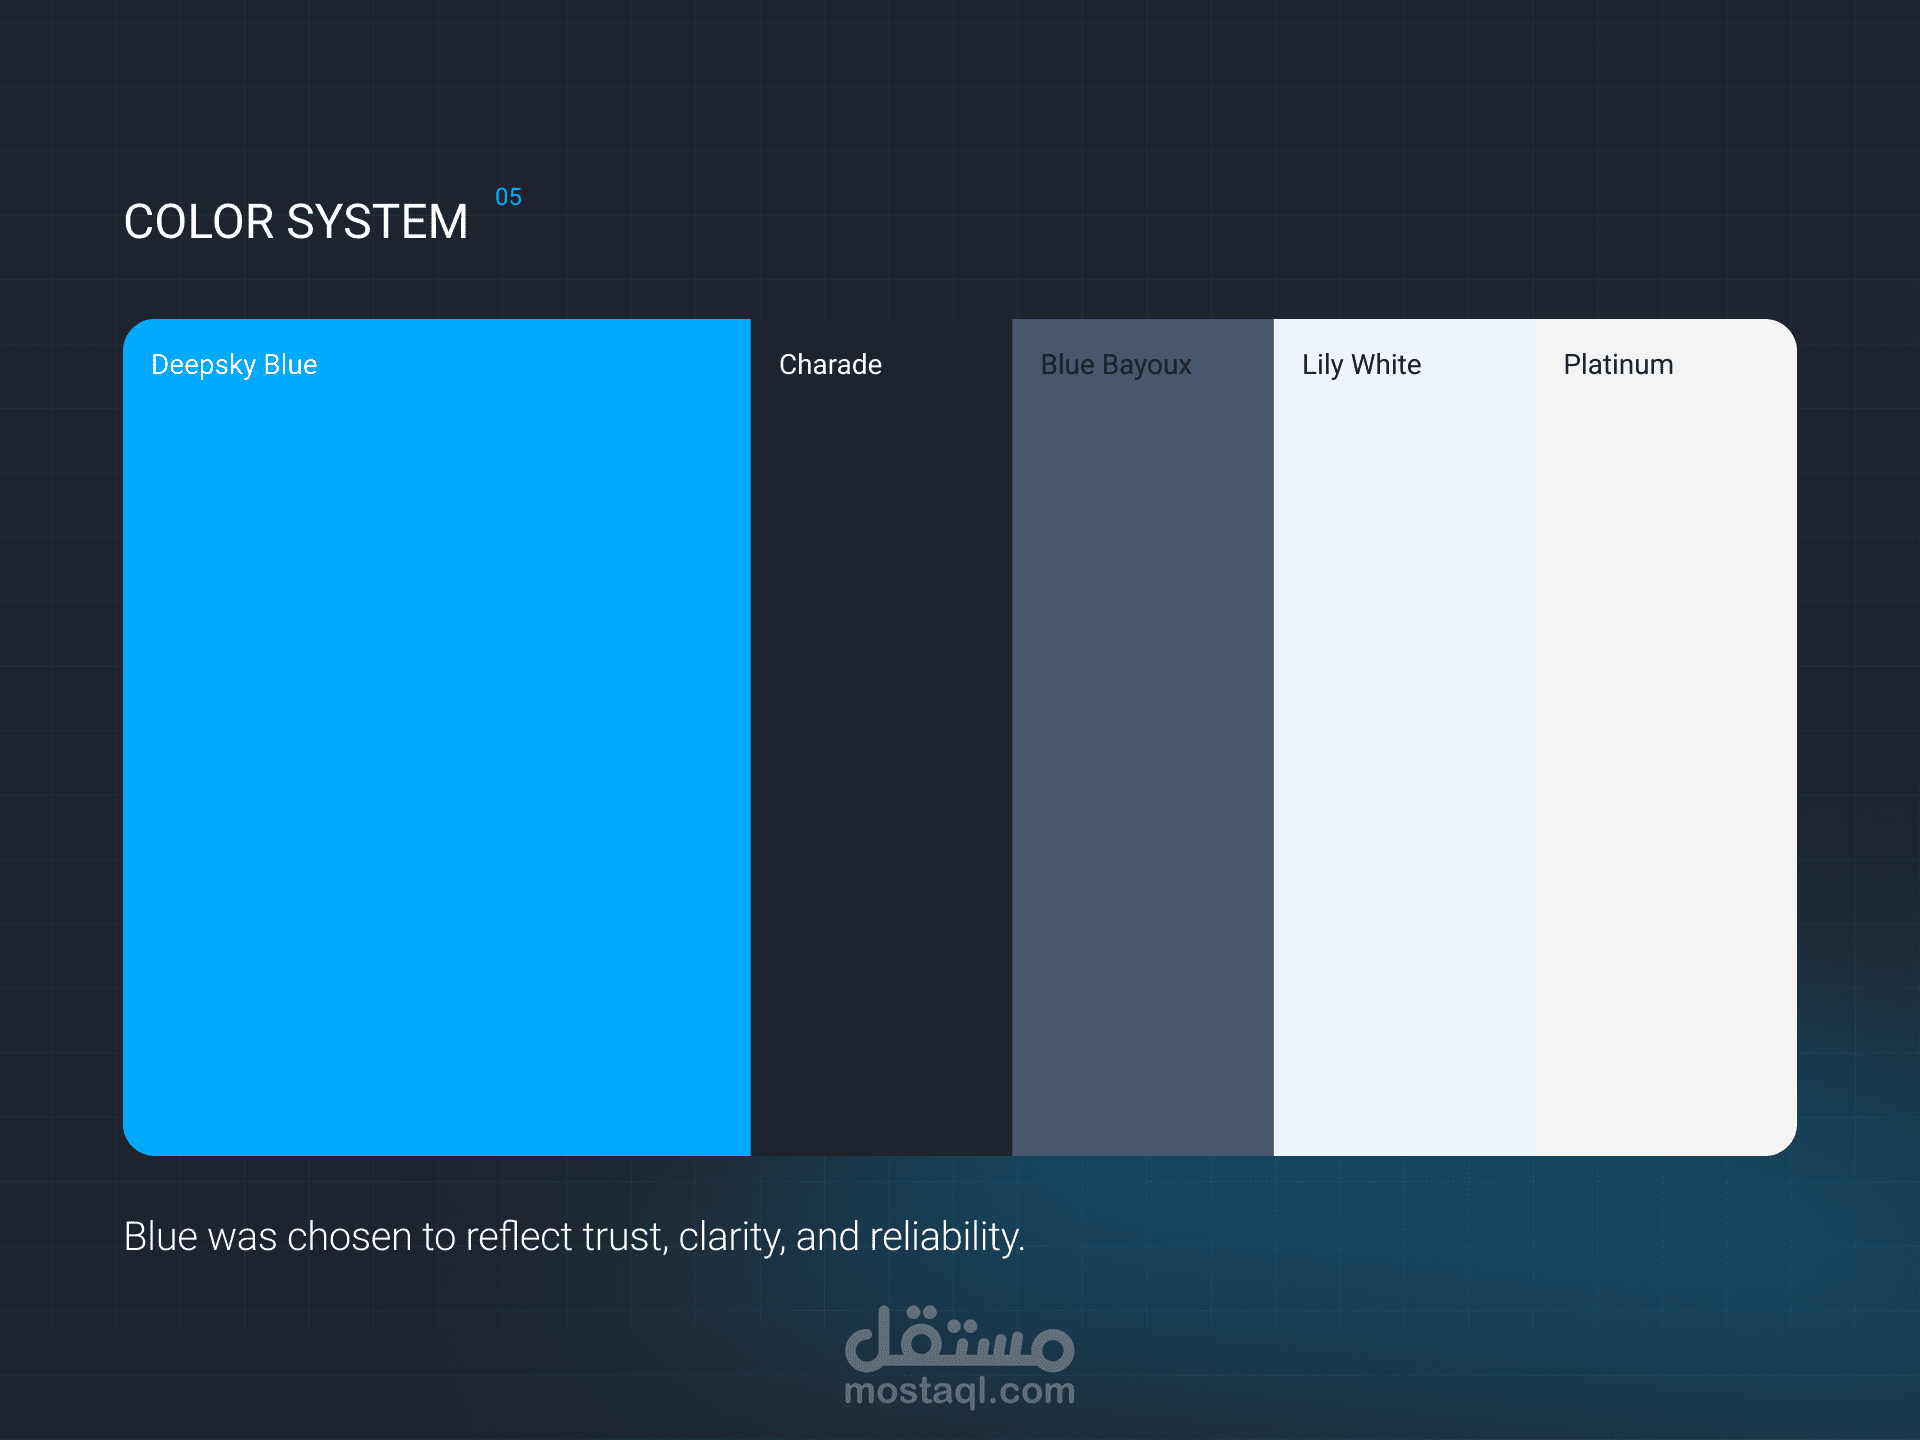Click the word 'SYSTEM' in the heading
This screenshot has width=1920, height=1440.
click(x=377, y=222)
